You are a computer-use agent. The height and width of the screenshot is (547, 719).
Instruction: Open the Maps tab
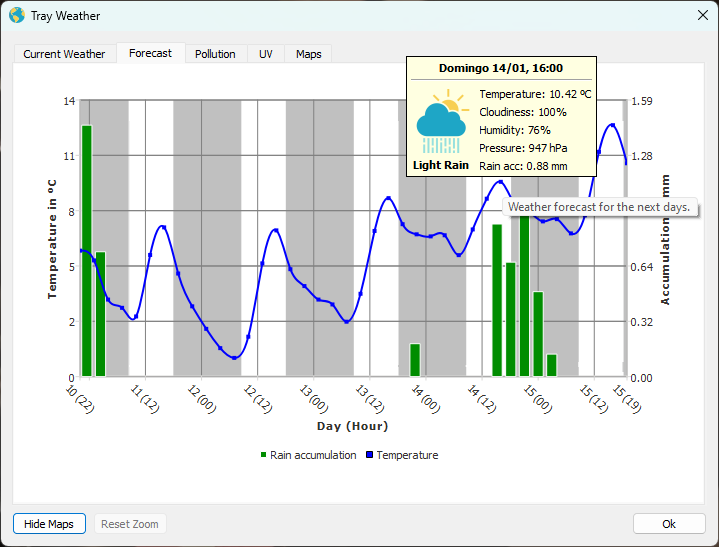coord(308,54)
